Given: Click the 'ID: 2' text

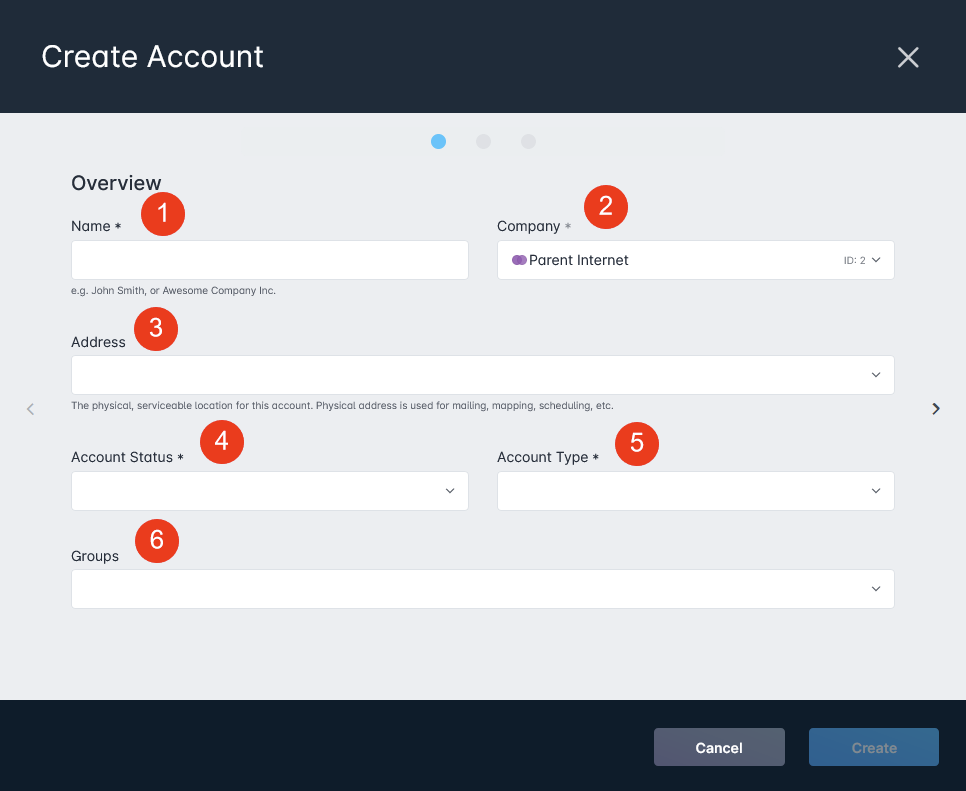Looking at the screenshot, I should [x=854, y=261].
